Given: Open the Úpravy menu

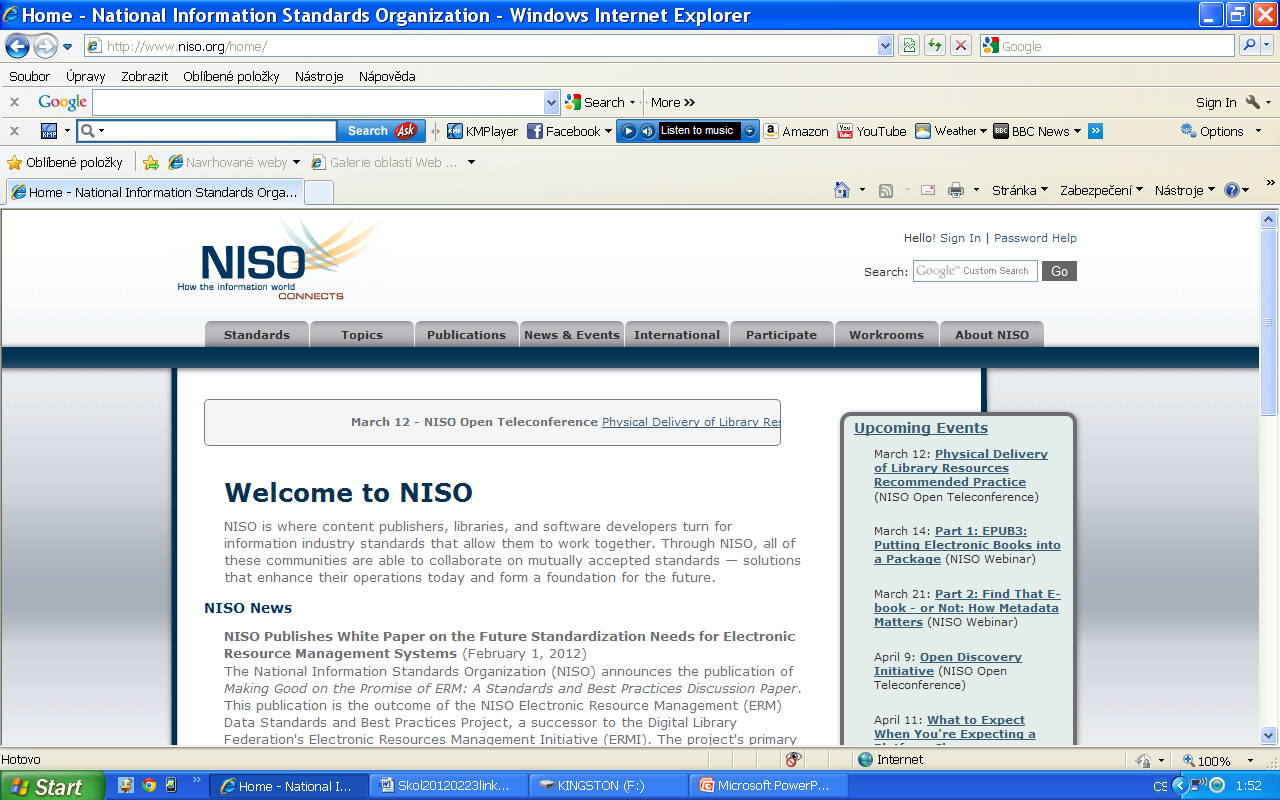Looking at the screenshot, I should 86,76.
